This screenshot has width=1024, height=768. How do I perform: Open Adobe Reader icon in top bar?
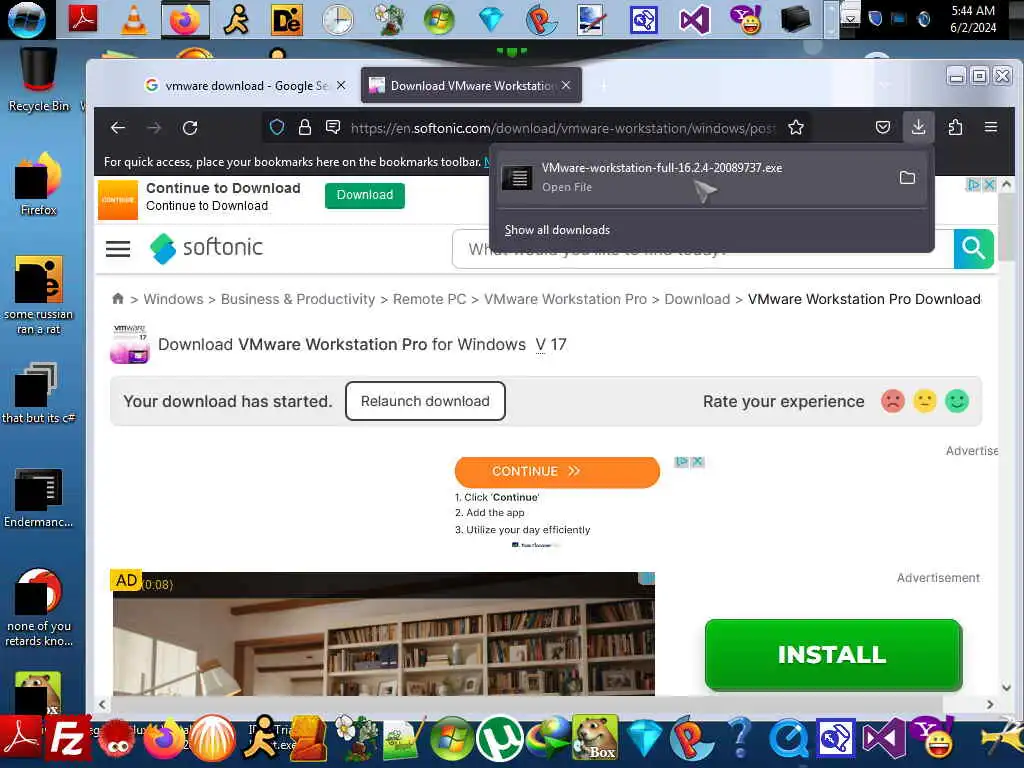coord(83,19)
